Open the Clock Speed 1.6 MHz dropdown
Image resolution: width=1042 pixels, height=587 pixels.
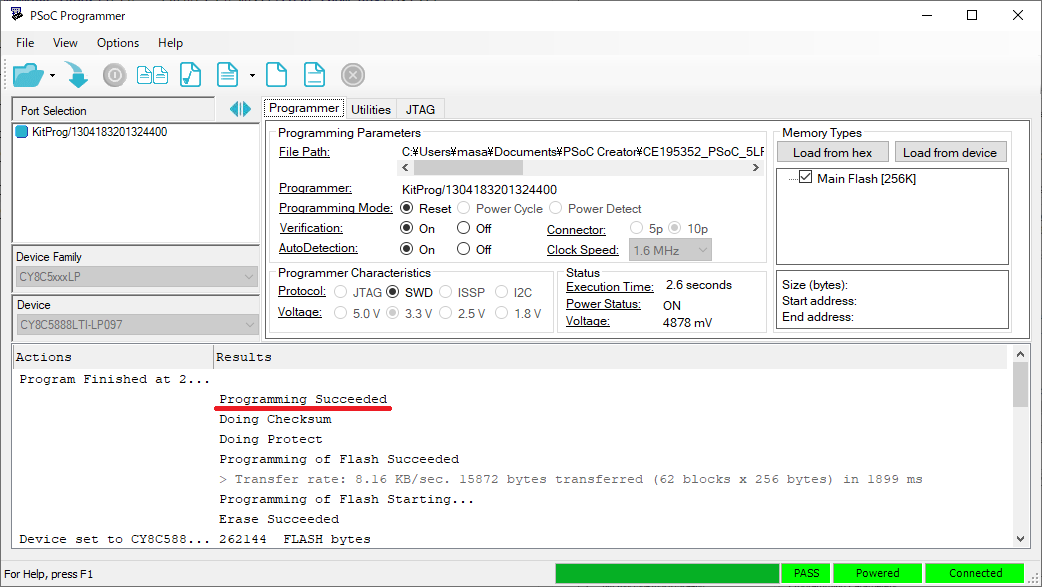click(670, 250)
